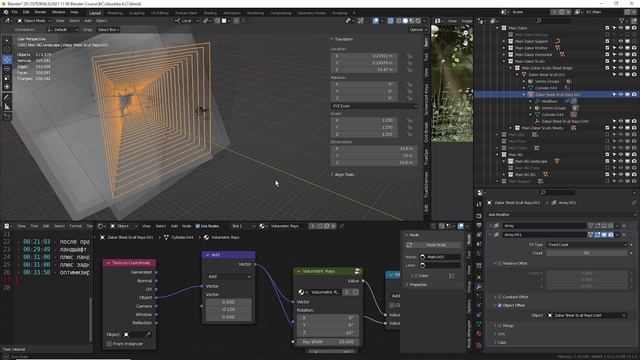Image resolution: width=640 pixels, height=360 pixels.
Task: Enable the Constant Offset checkbox
Action: (x=500, y=297)
